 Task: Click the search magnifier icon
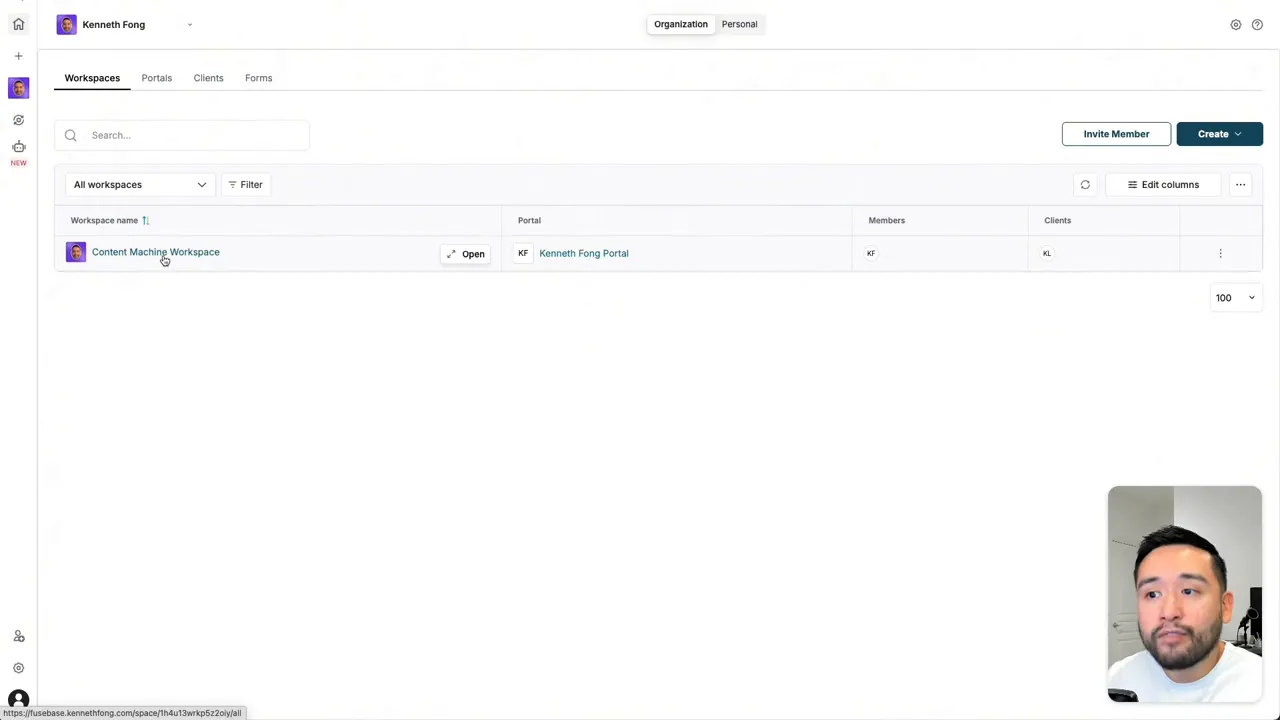pyautogui.click(x=70, y=135)
